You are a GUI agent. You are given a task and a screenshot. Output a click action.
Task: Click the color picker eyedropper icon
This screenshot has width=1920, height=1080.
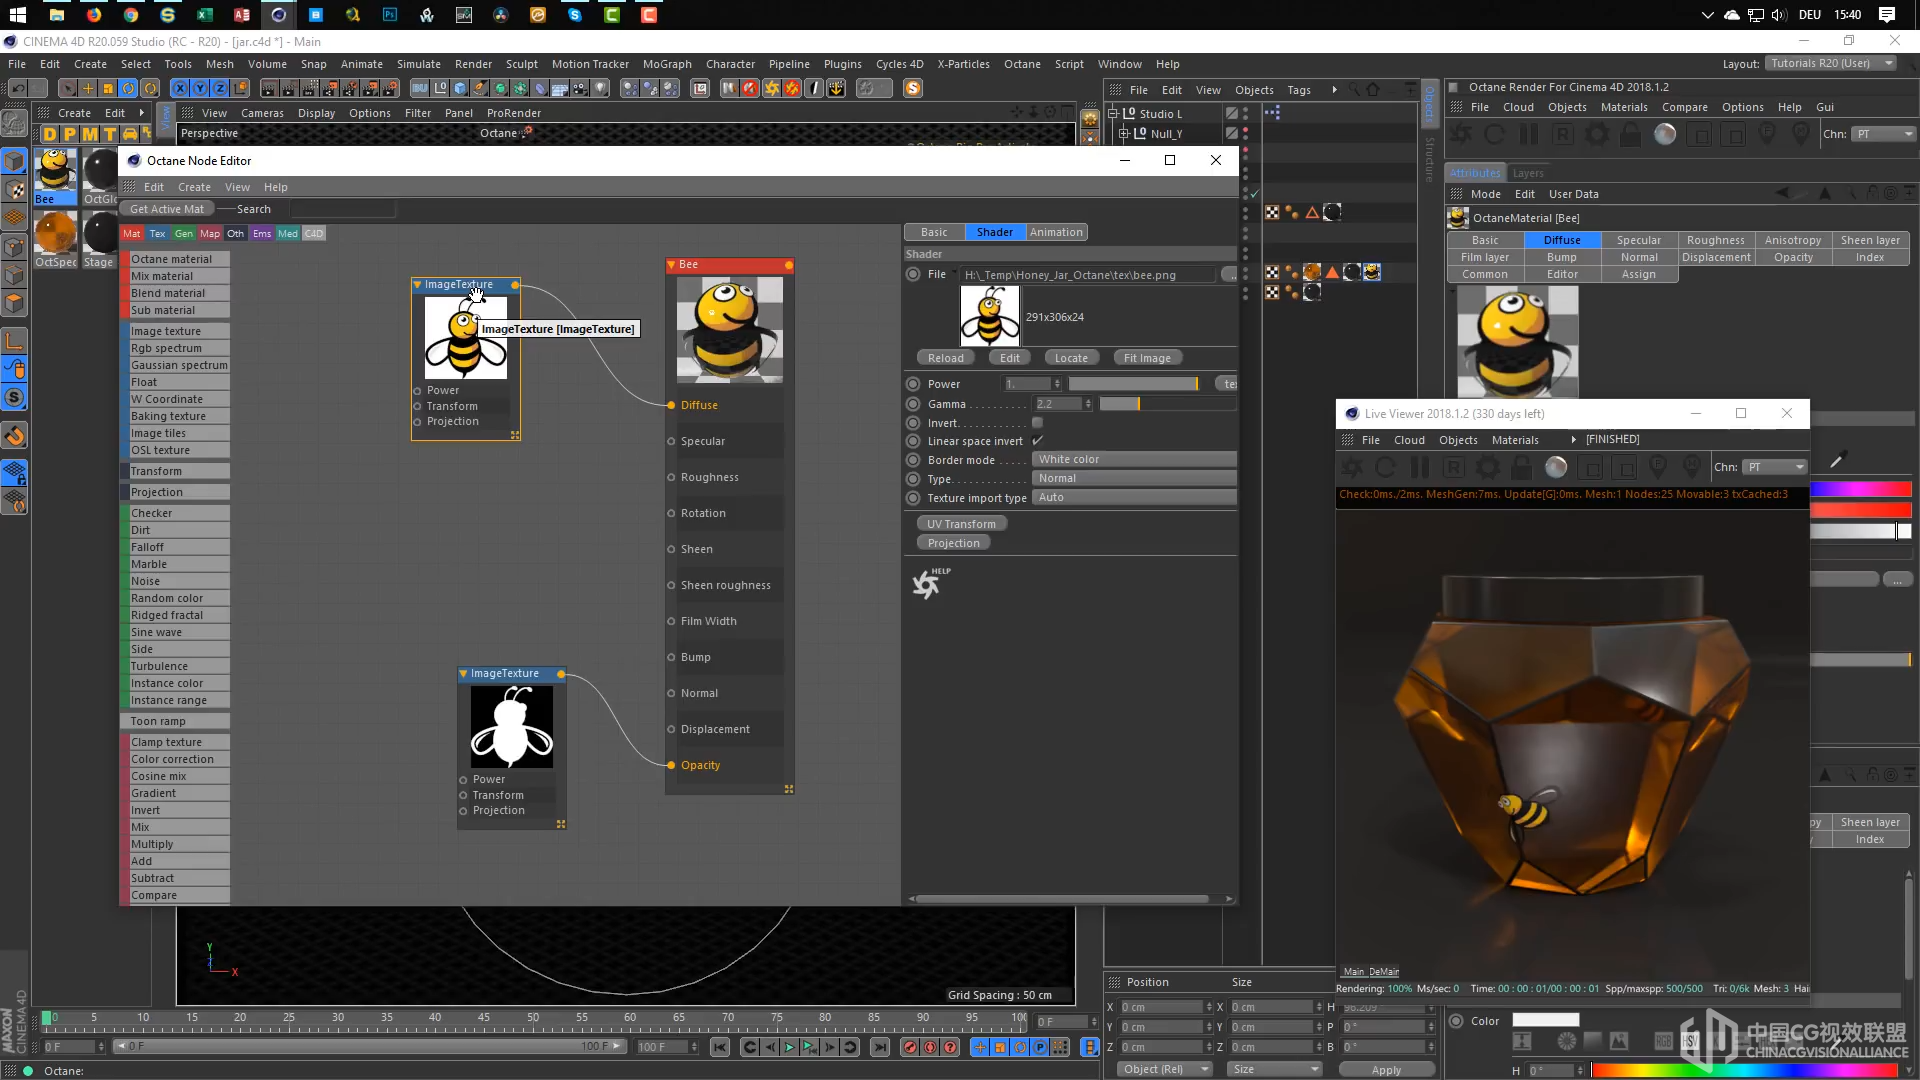[x=1837, y=460]
